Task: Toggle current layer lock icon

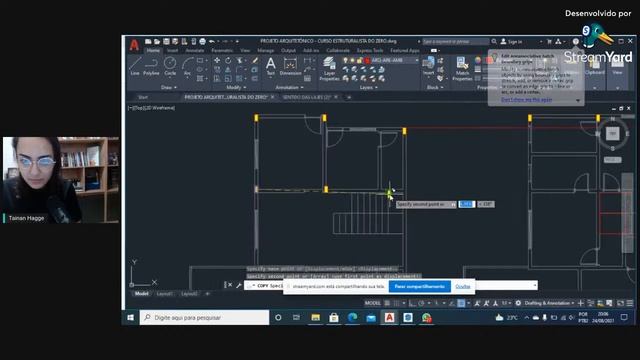Action: 359,60
